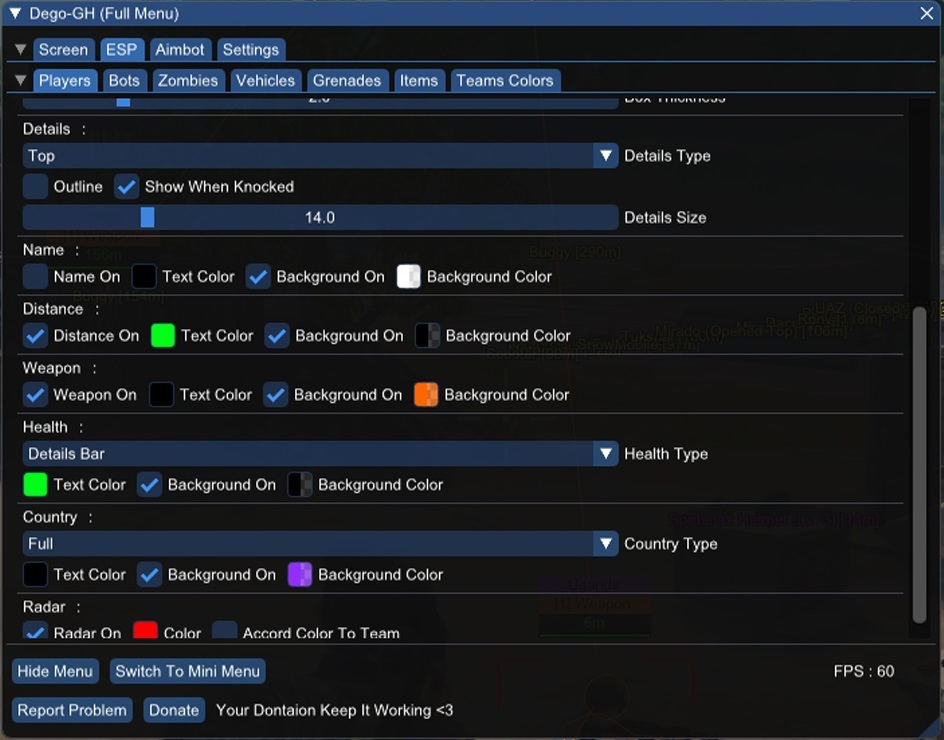Open the Details Type dropdown showing Top
The height and width of the screenshot is (740, 944).
tap(320, 156)
